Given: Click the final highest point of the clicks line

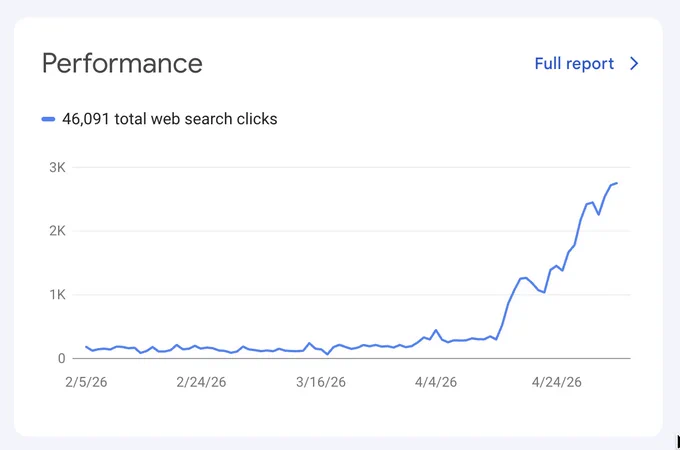Looking at the screenshot, I should point(616,183).
